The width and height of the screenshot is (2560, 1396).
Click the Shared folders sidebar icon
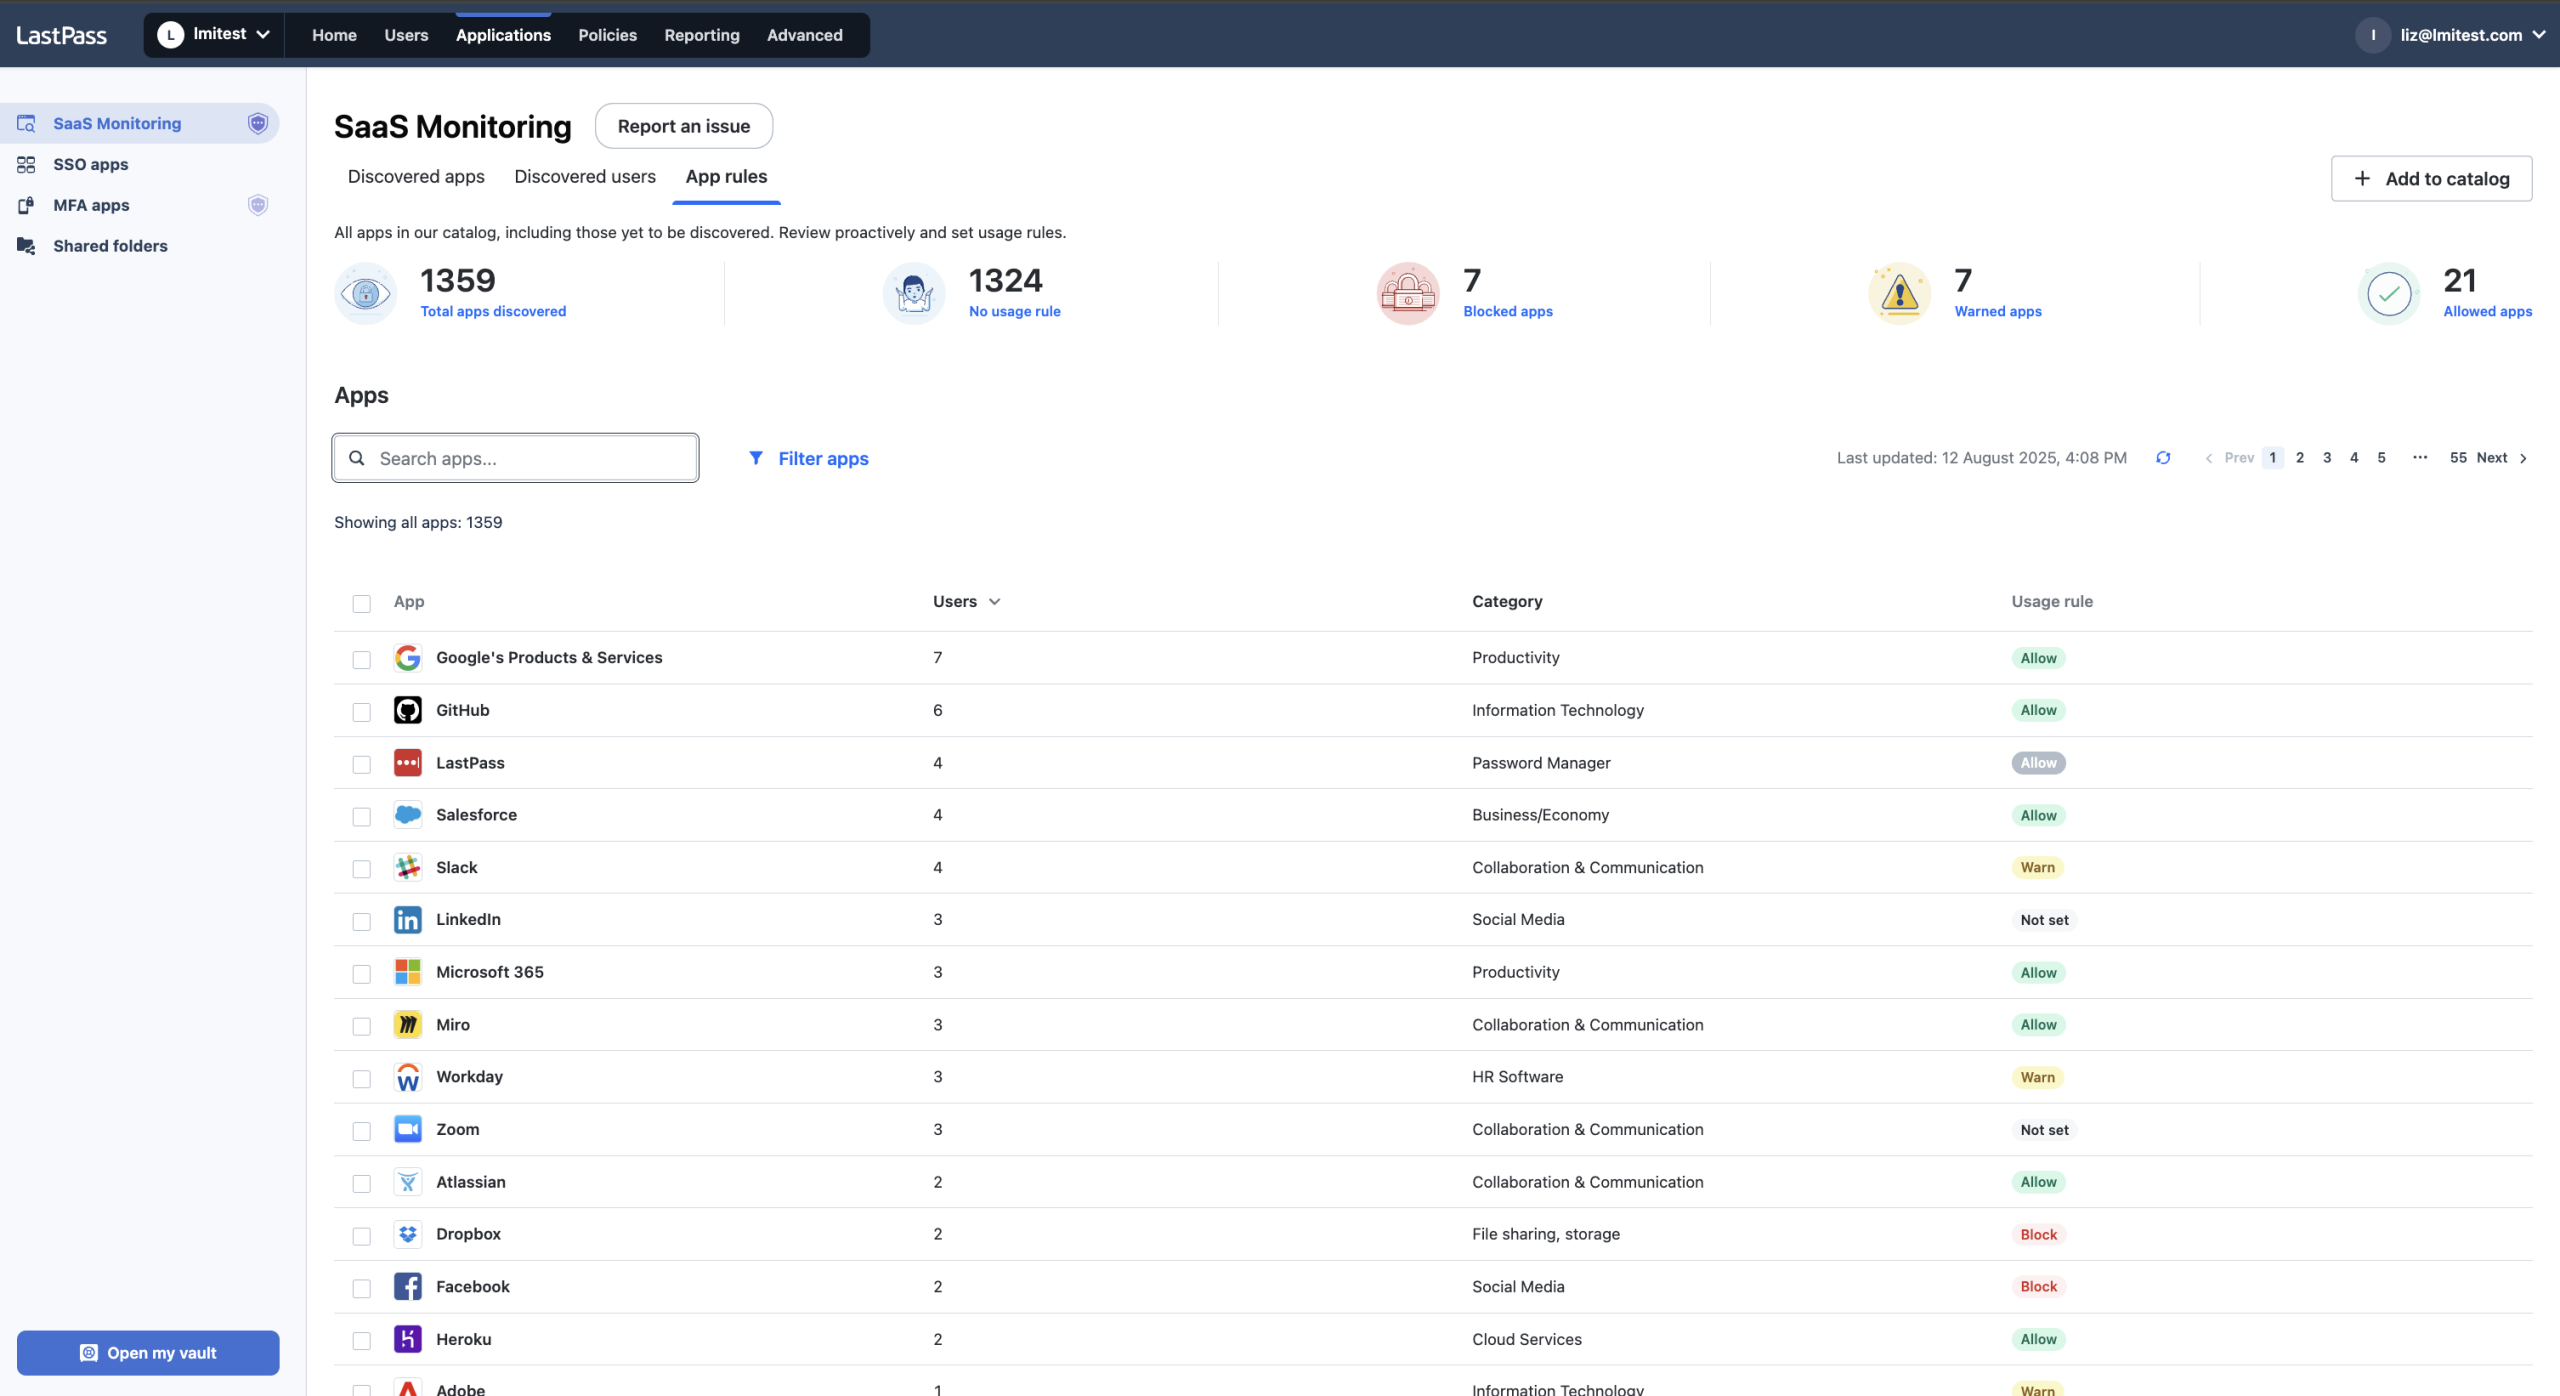(x=26, y=246)
